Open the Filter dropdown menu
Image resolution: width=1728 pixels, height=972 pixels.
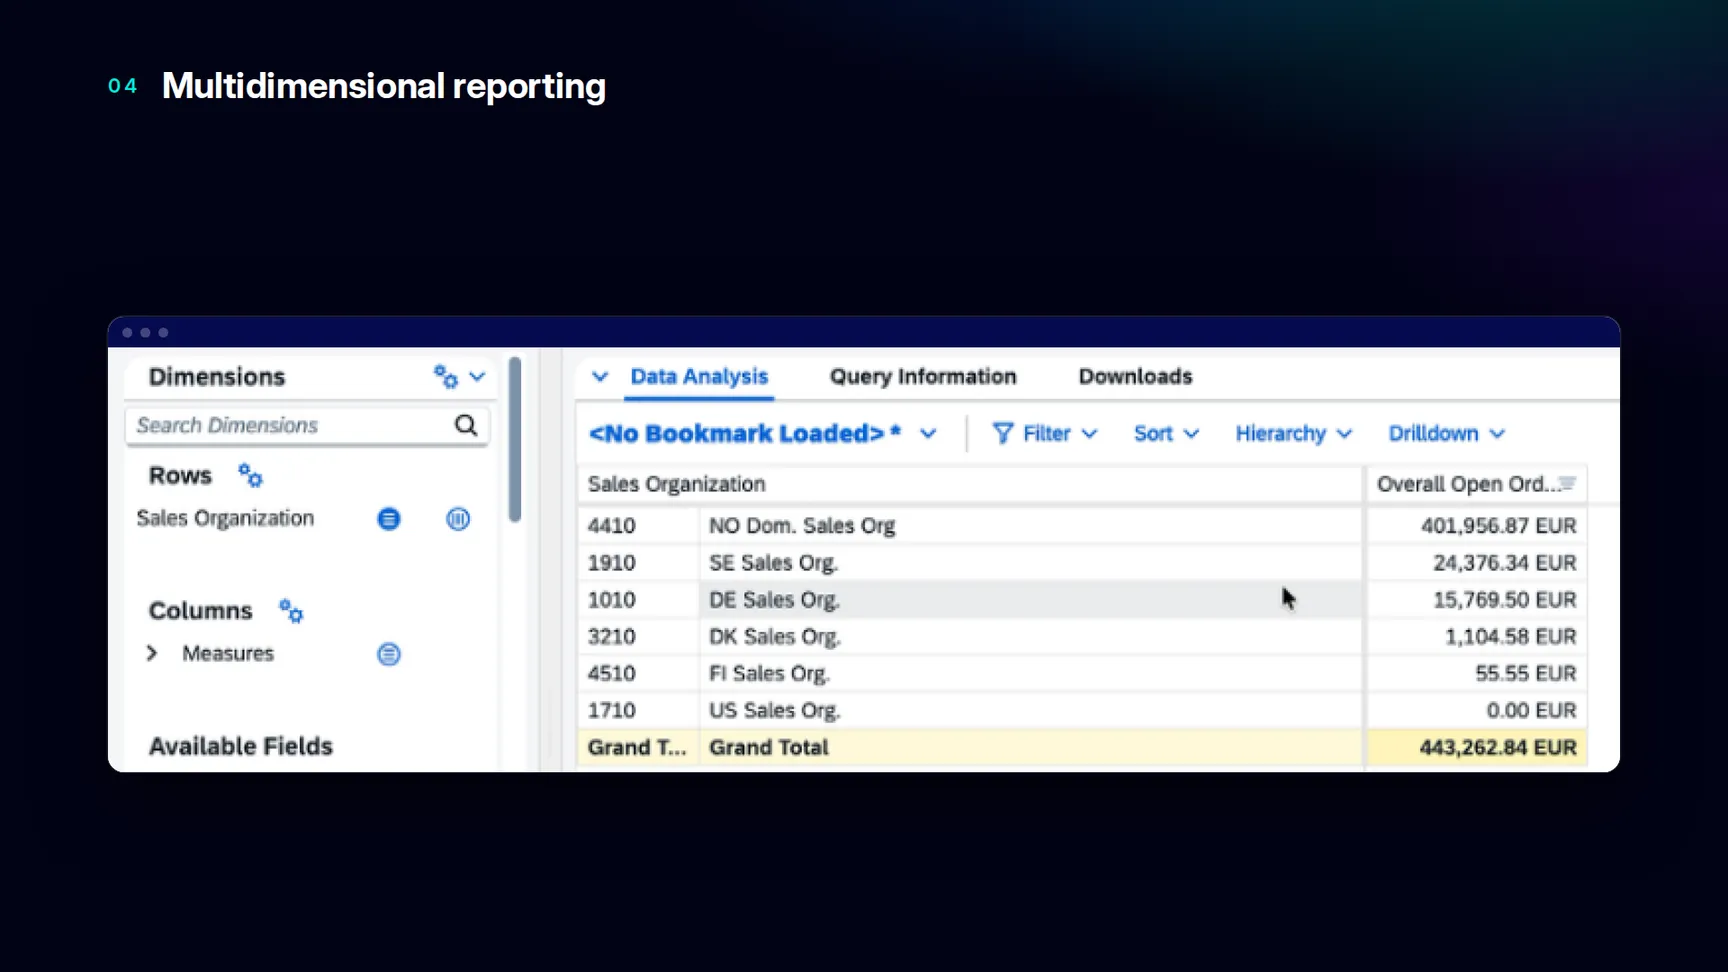[1045, 434]
